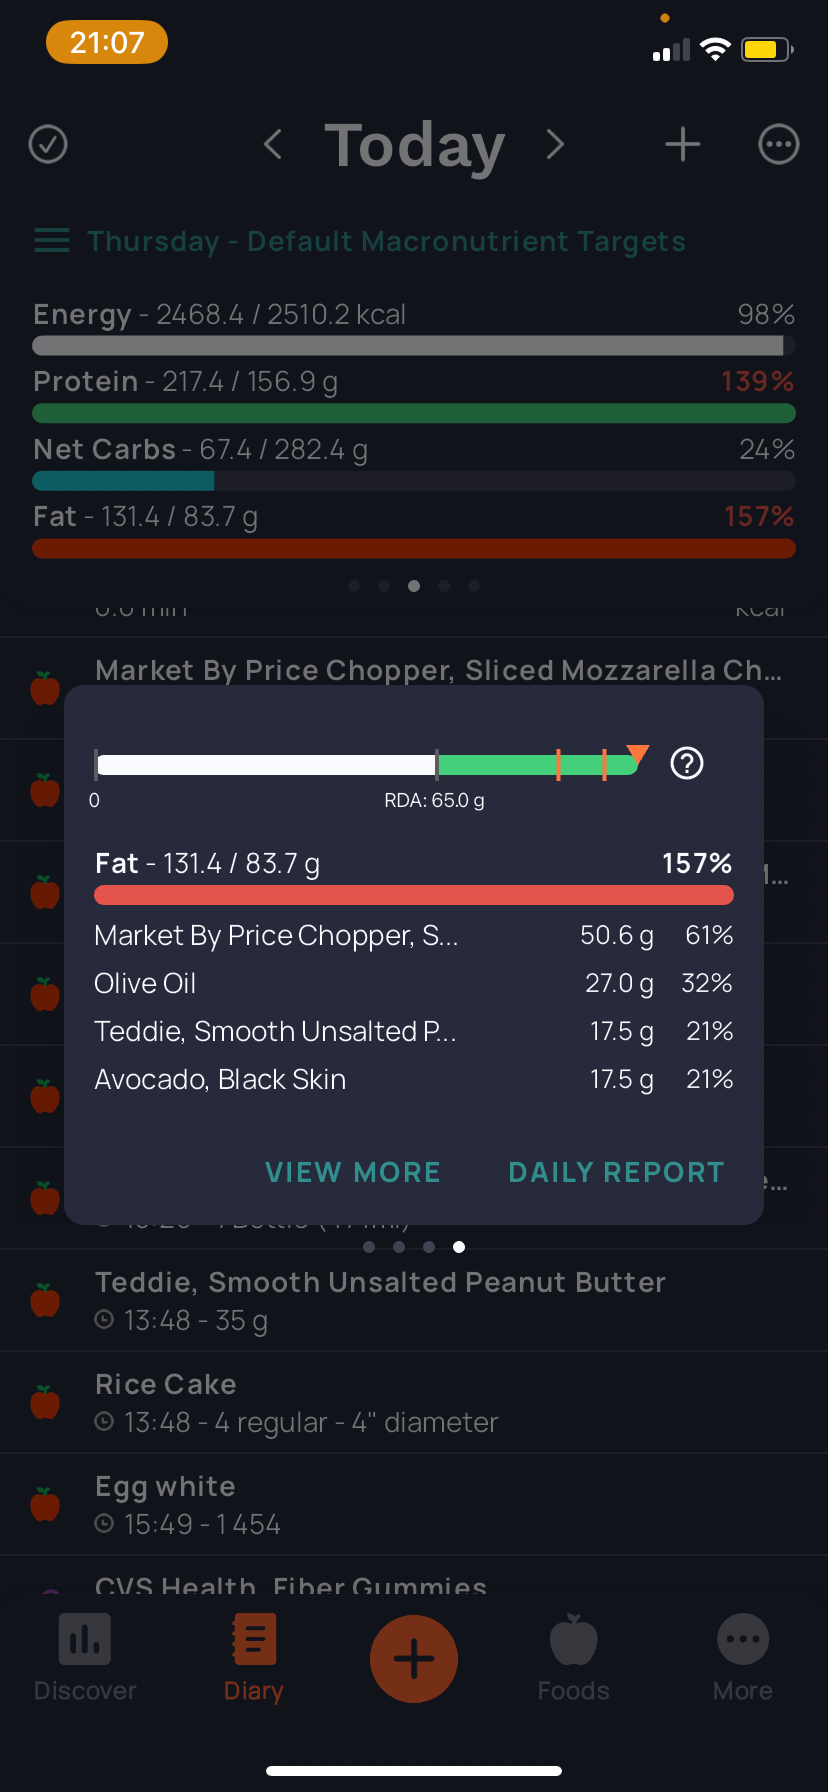Tap the Protein progress bar
This screenshot has width=828, height=1792.
coord(414,413)
